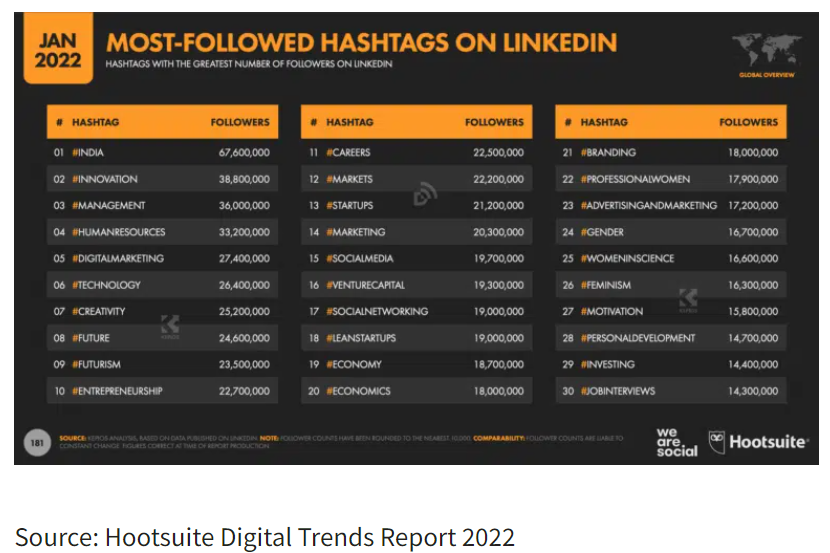Click the watermark icon near #MARKETS row
The height and width of the screenshot is (553, 830).
tap(424, 193)
